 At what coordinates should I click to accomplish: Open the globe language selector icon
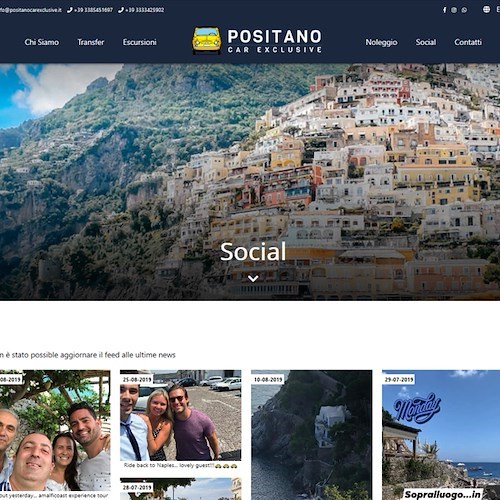(487, 9)
